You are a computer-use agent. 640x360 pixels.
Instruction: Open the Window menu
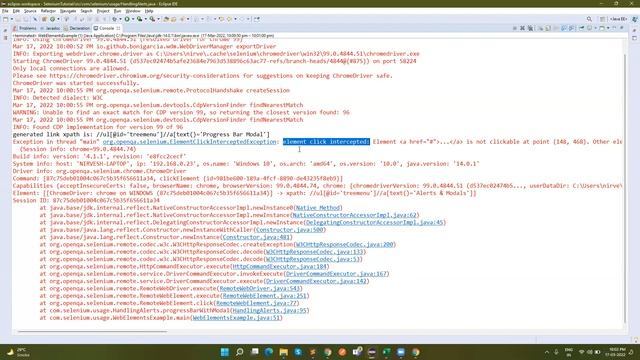tap(133, 11)
